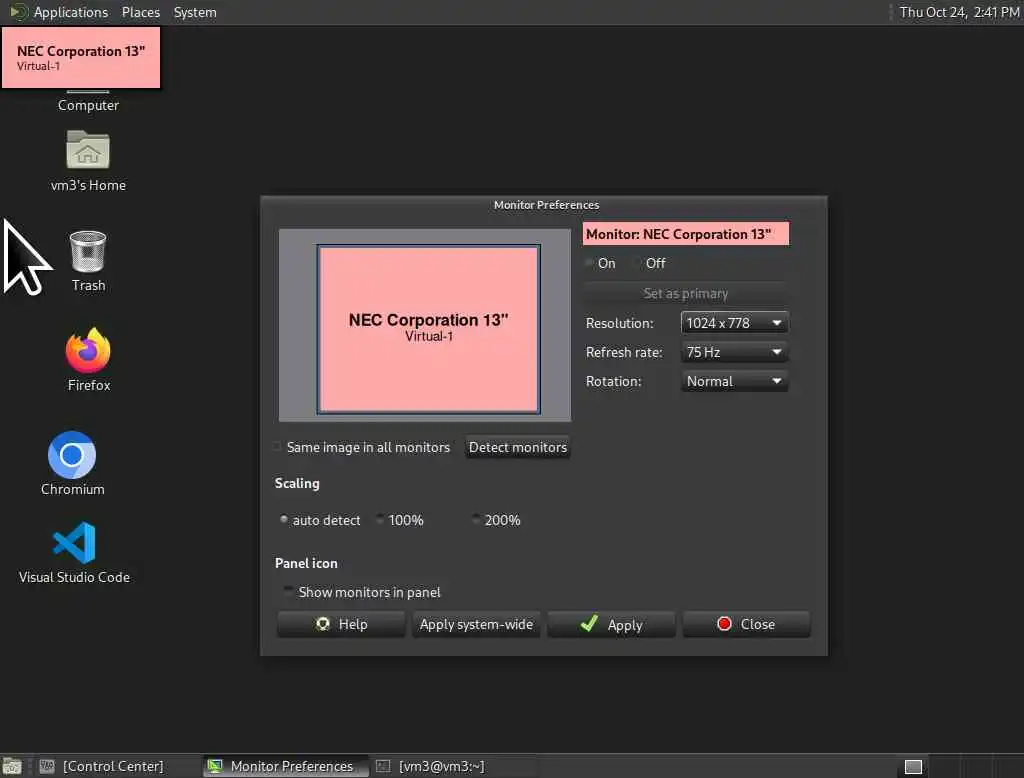Launch Chromium from the desktop

click(x=72, y=463)
